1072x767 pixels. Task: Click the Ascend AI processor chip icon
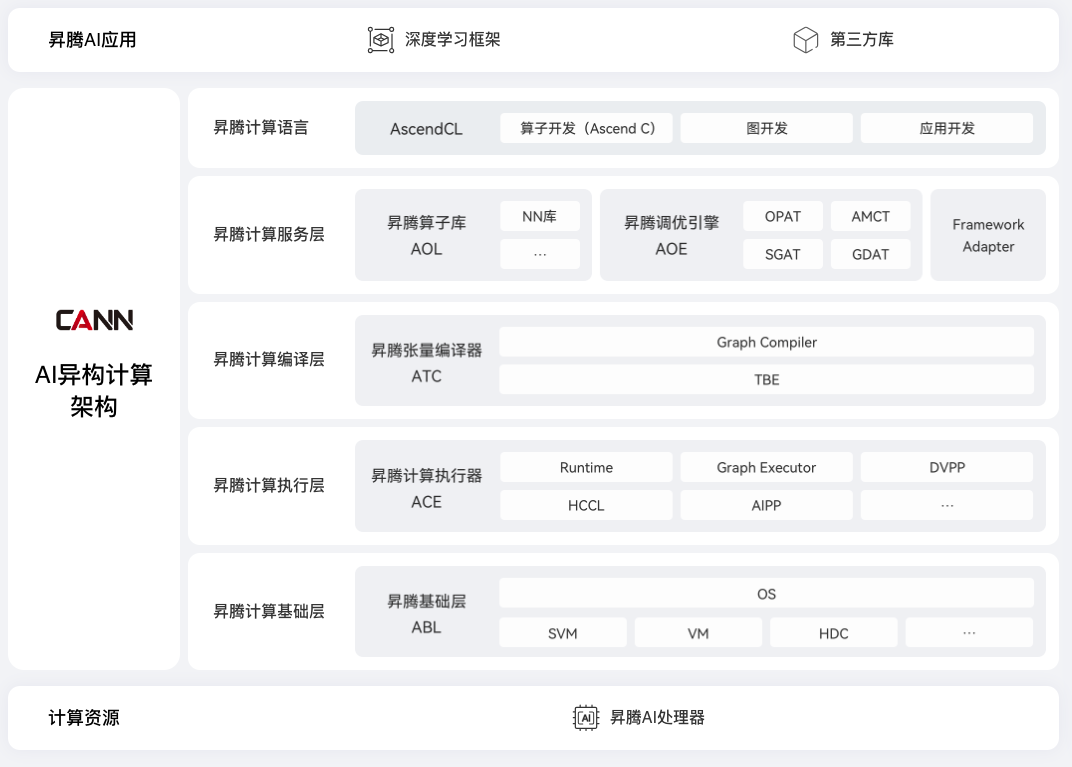[585, 718]
